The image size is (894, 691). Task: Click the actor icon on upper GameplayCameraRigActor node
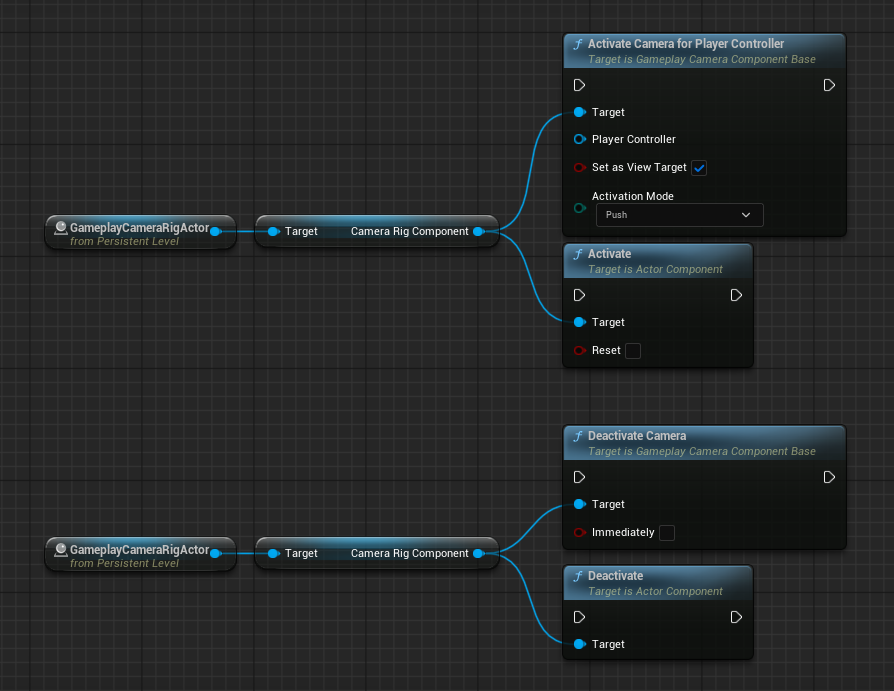click(x=60, y=228)
